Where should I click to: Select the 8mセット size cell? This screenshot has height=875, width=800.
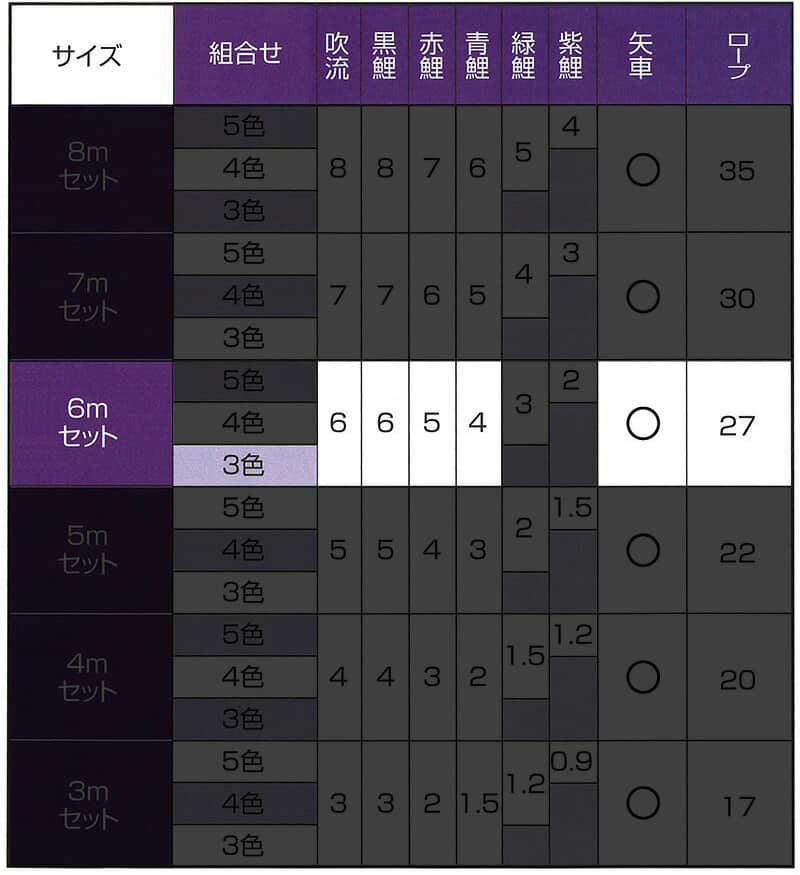click(x=91, y=170)
